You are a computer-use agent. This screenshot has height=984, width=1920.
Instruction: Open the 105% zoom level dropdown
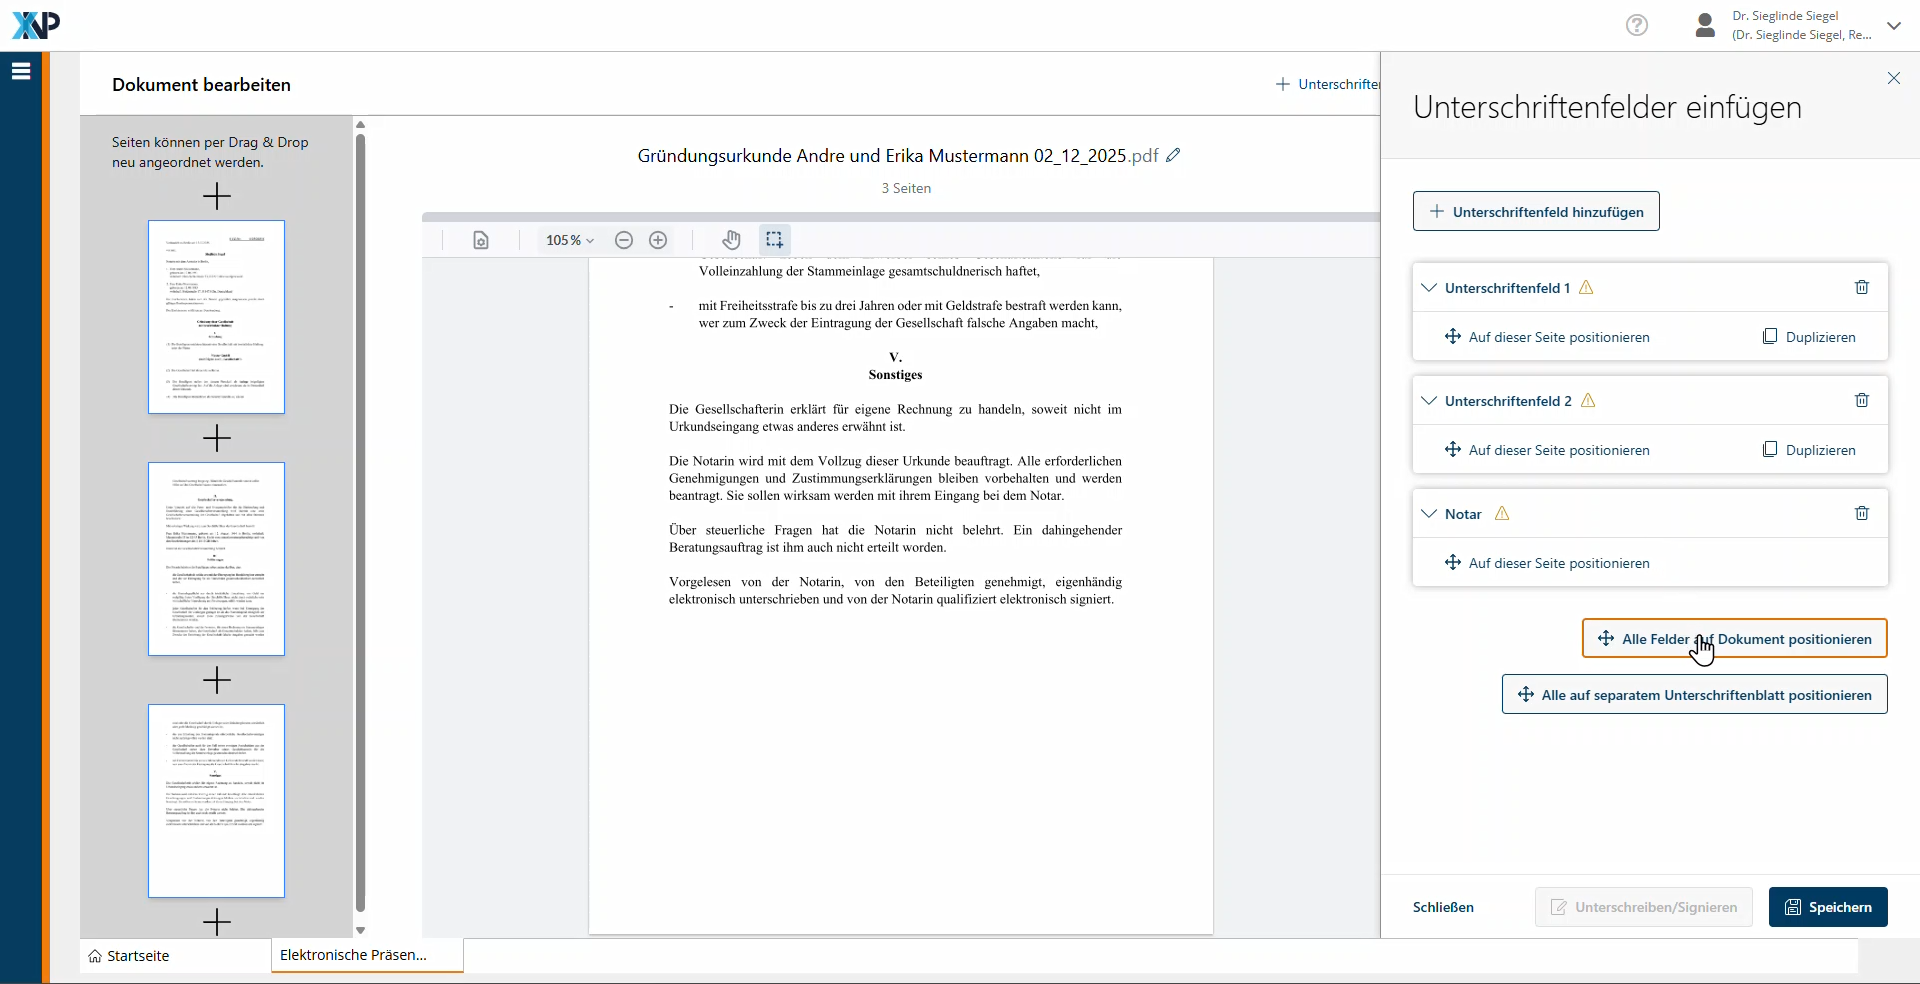pyautogui.click(x=569, y=240)
